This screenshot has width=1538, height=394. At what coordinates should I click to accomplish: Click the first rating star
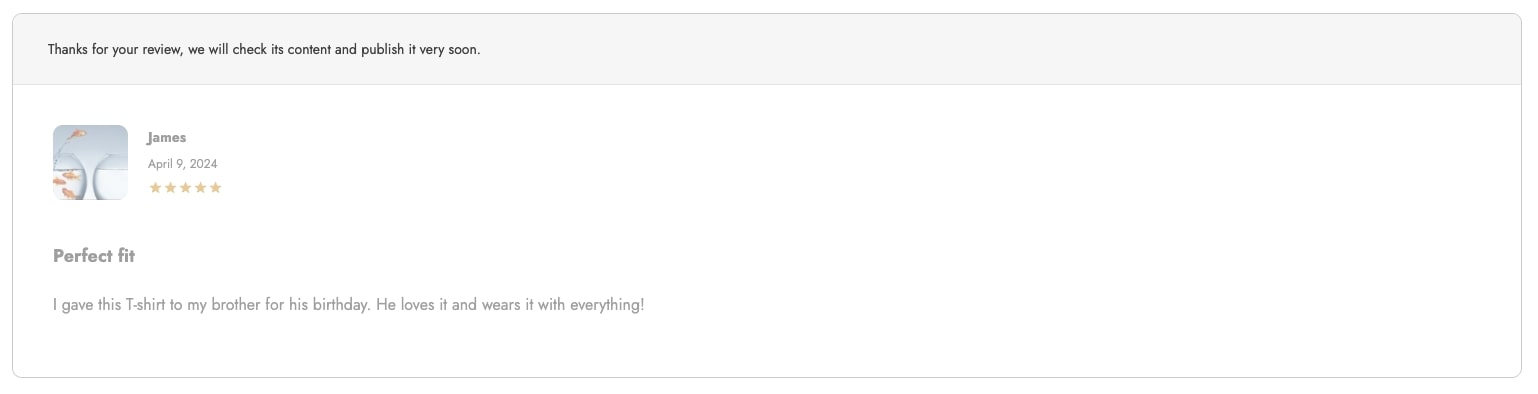click(155, 187)
